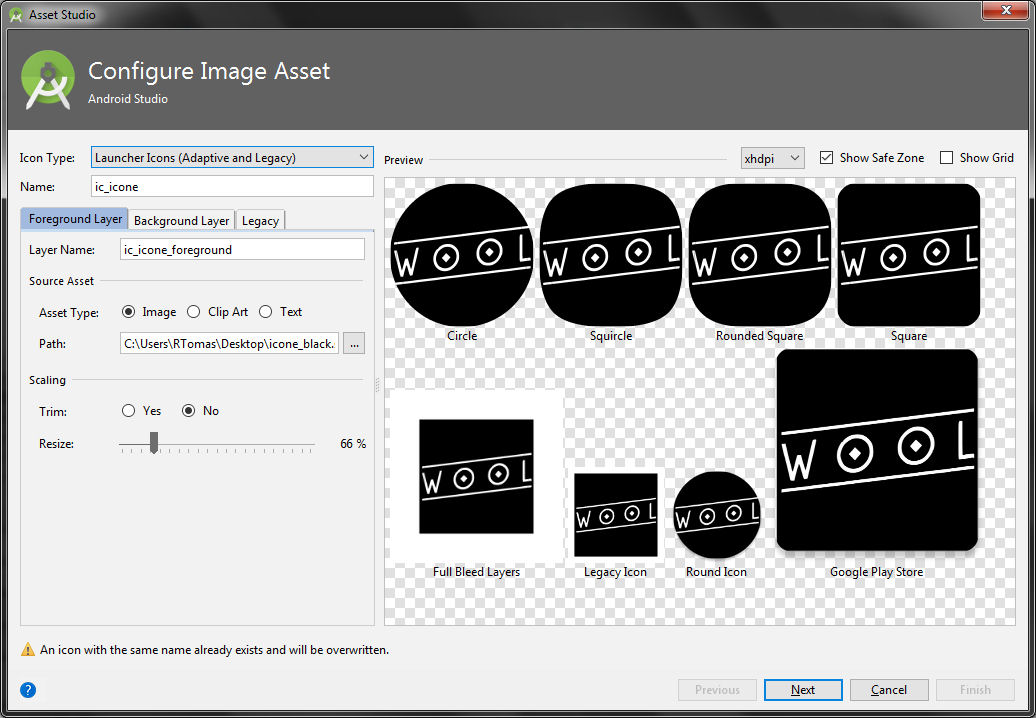Click the Google Play Store icon preview
This screenshot has height=718, width=1036.
pos(876,449)
